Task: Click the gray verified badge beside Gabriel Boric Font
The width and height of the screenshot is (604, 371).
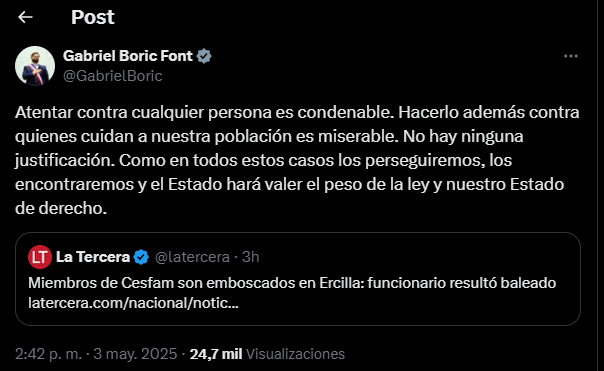Action: click(x=204, y=56)
